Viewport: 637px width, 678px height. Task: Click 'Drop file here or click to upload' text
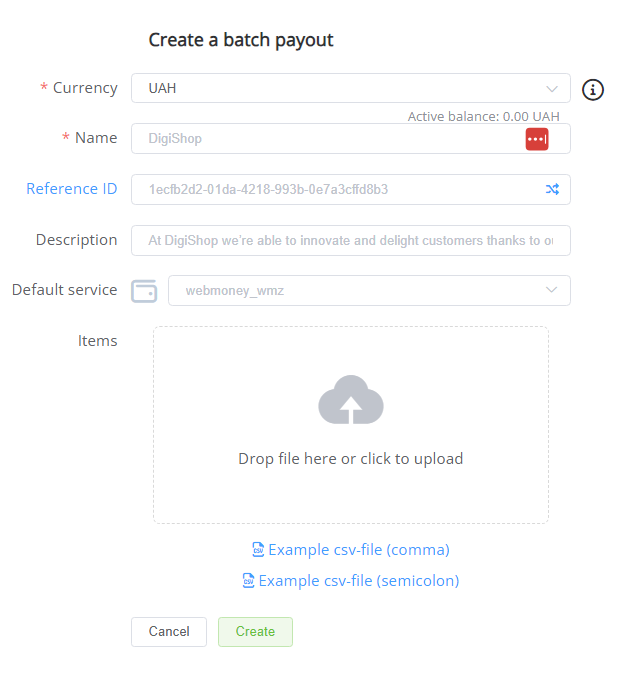coord(350,459)
